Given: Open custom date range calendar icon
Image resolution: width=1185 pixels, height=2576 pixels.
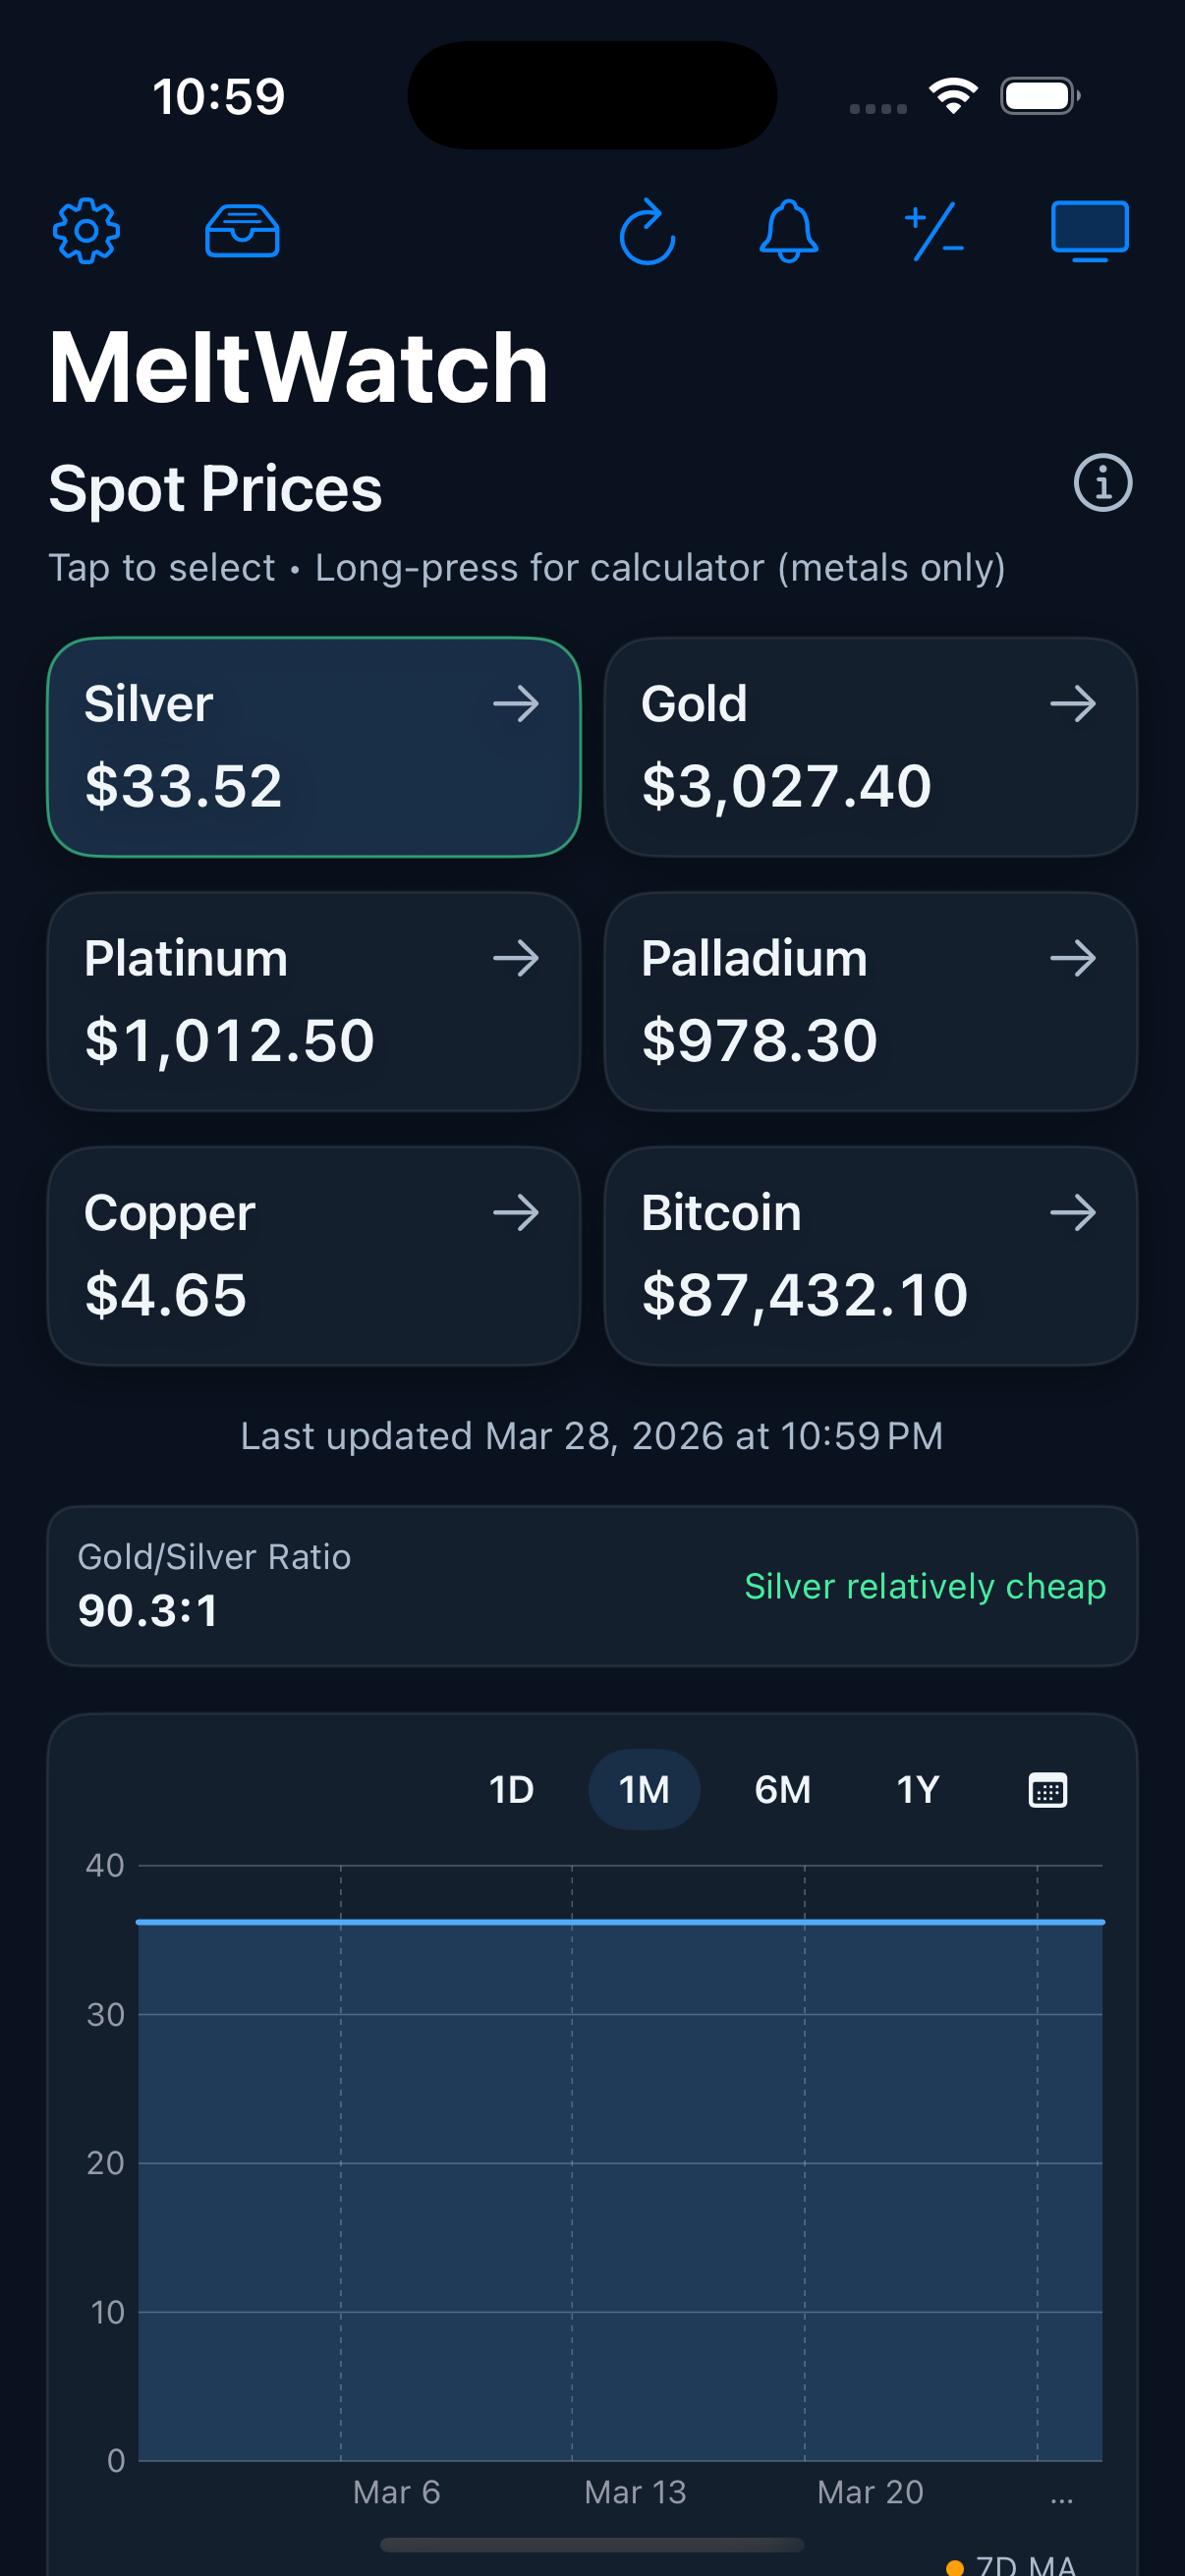Looking at the screenshot, I should [x=1047, y=1790].
